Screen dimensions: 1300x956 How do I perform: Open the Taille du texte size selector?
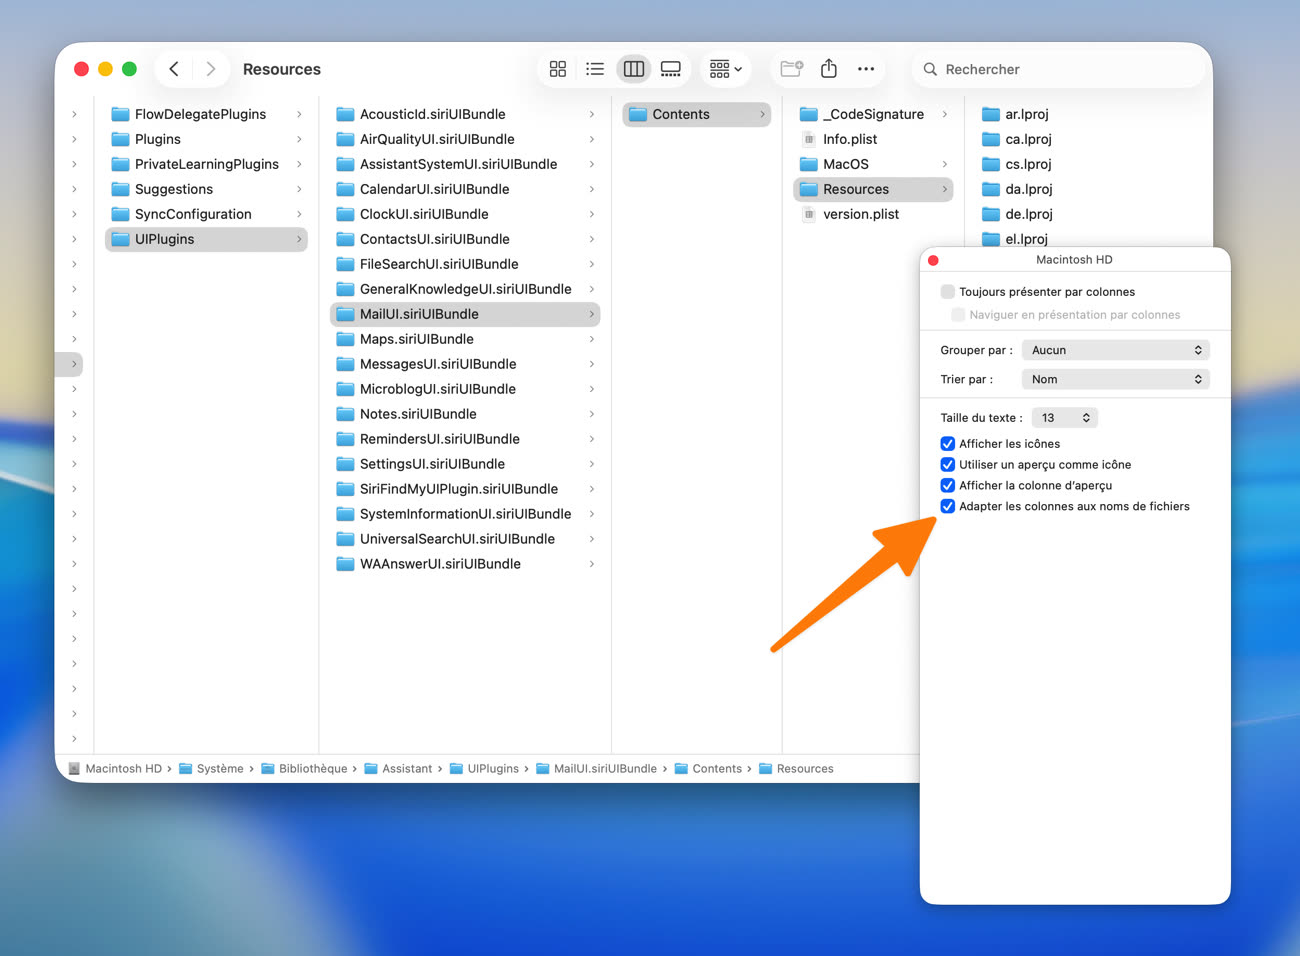tap(1064, 418)
